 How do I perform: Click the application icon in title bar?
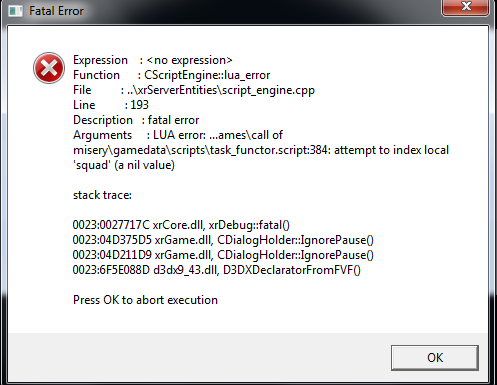(15, 11)
